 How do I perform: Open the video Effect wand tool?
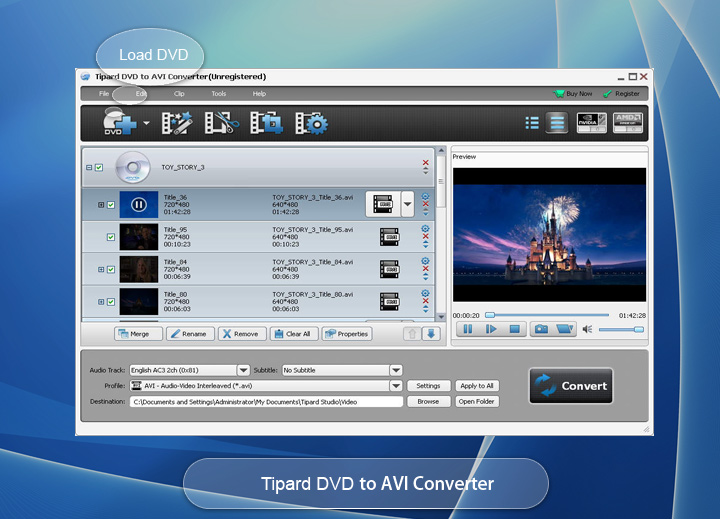177,123
